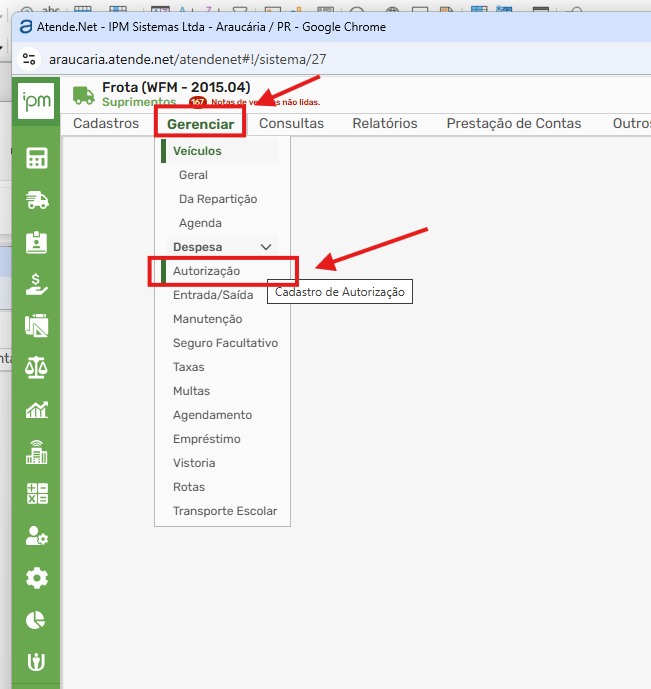Image resolution: width=651 pixels, height=689 pixels.
Task: Open the Prestação de Contas menu
Action: point(514,123)
